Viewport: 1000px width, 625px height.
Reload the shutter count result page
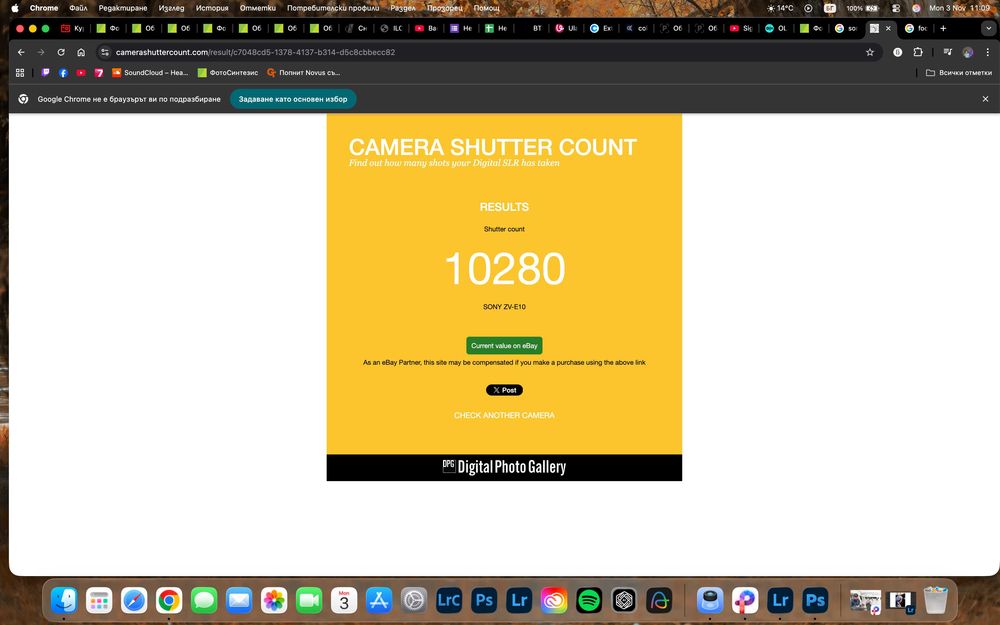coord(61,52)
